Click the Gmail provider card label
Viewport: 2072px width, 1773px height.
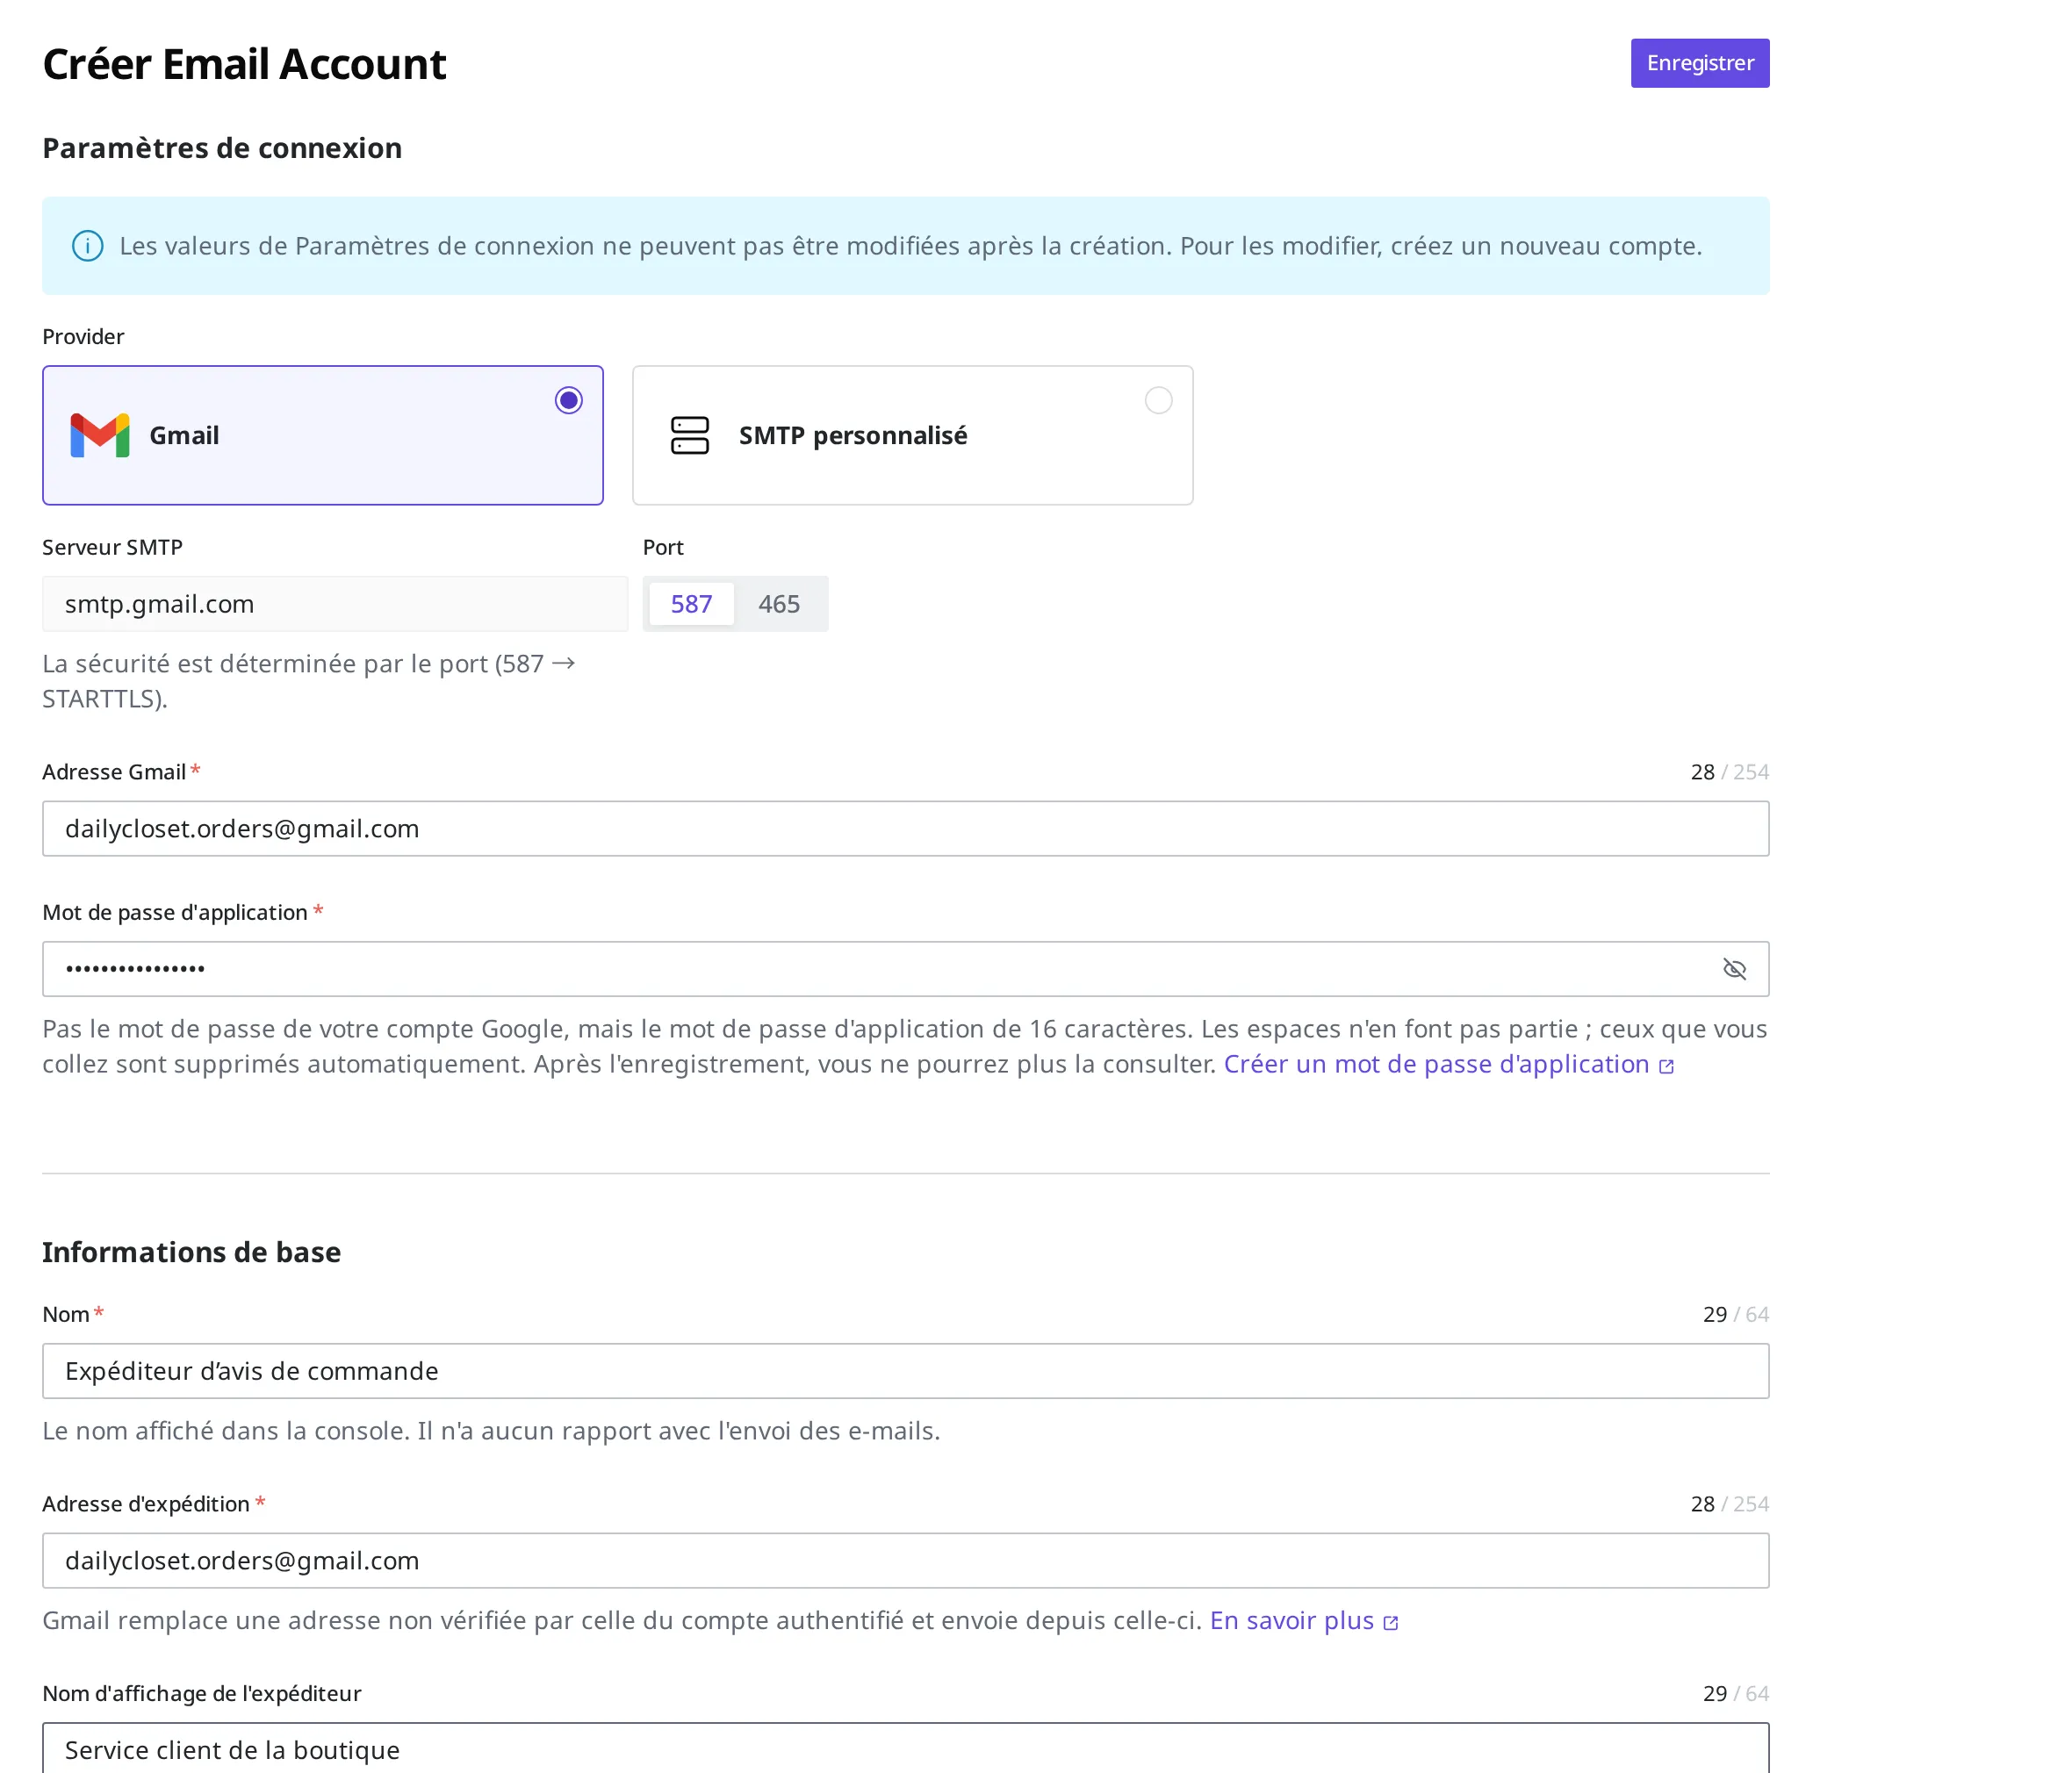184,435
